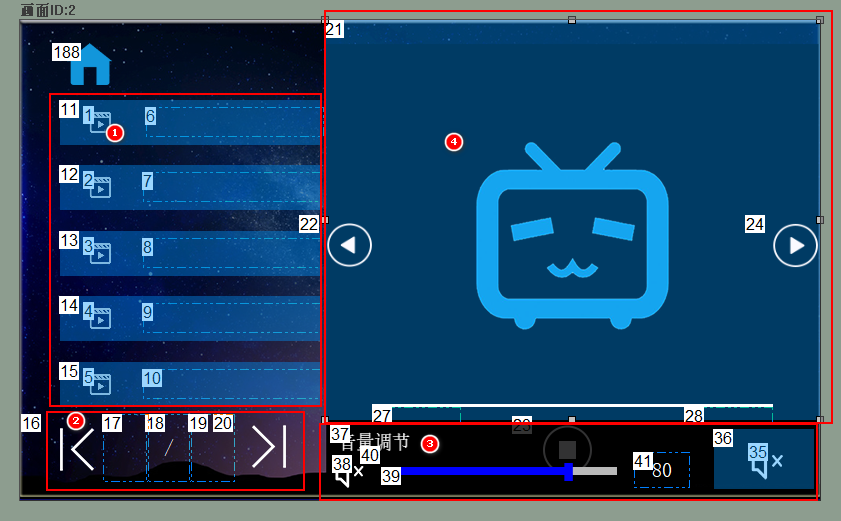This screenshot has height=521, width=841.
Task: Click the volume value field showing 80
Action: pos(662,470)
